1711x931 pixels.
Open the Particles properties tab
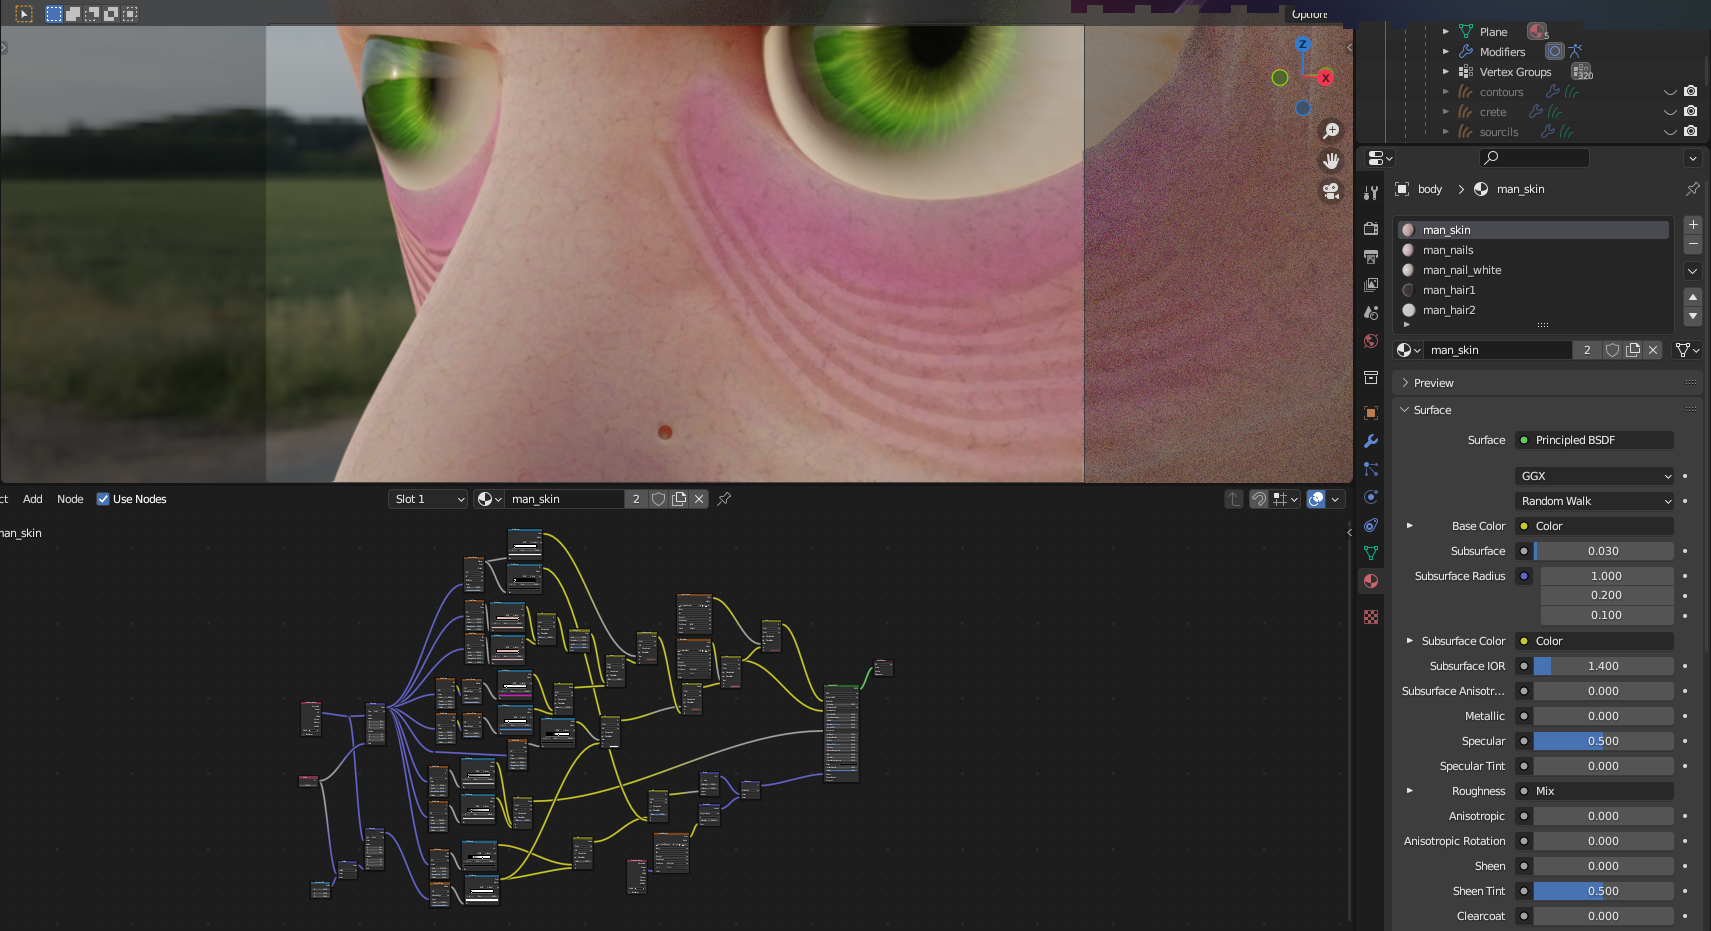(1371, 469)
